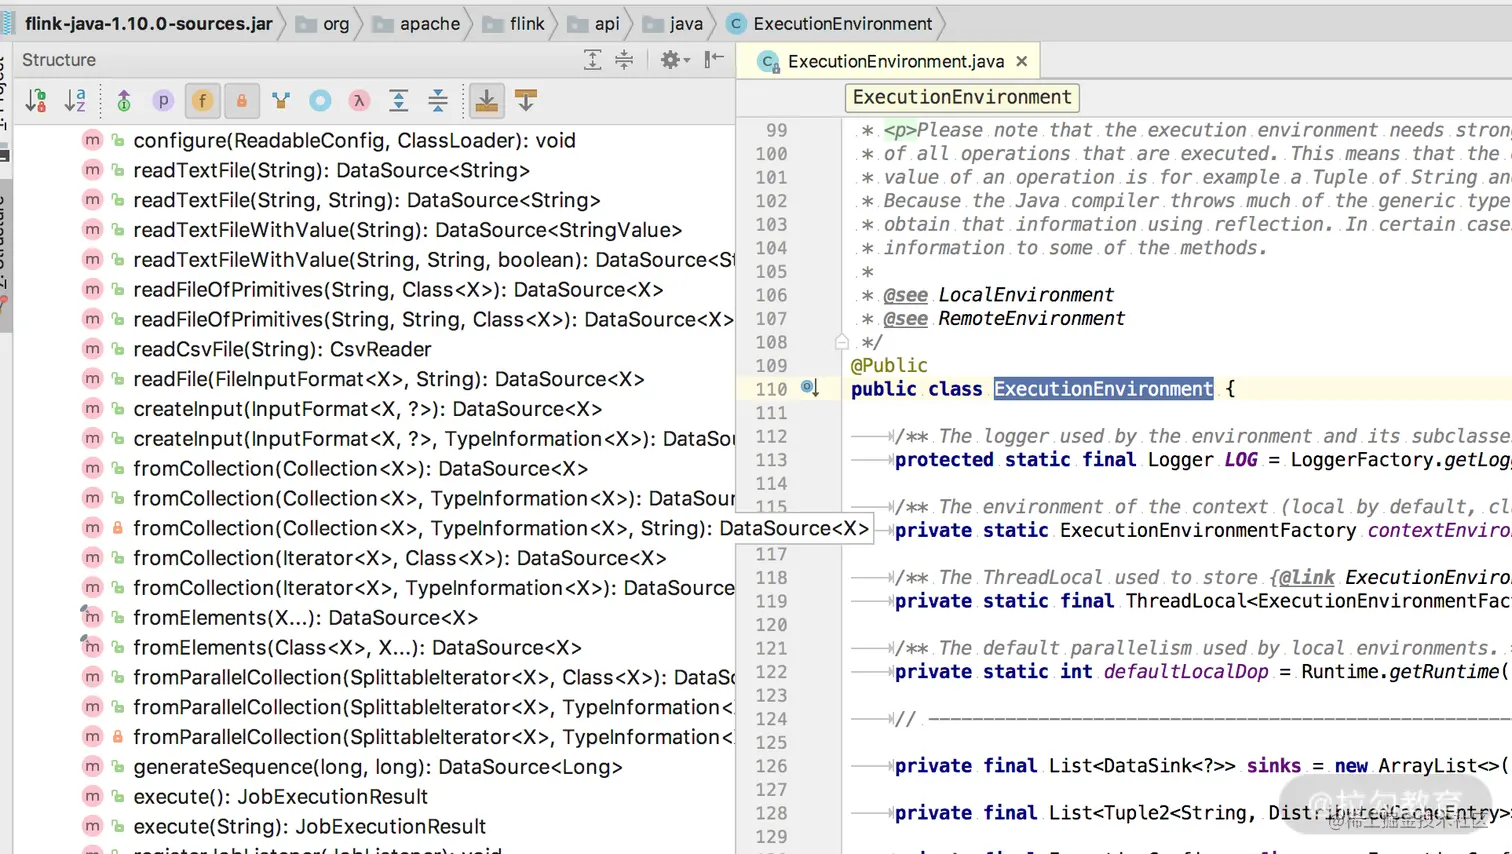
Task: Hide the Structure tool window
Action: pyautogui.click(x=714, y=60)
